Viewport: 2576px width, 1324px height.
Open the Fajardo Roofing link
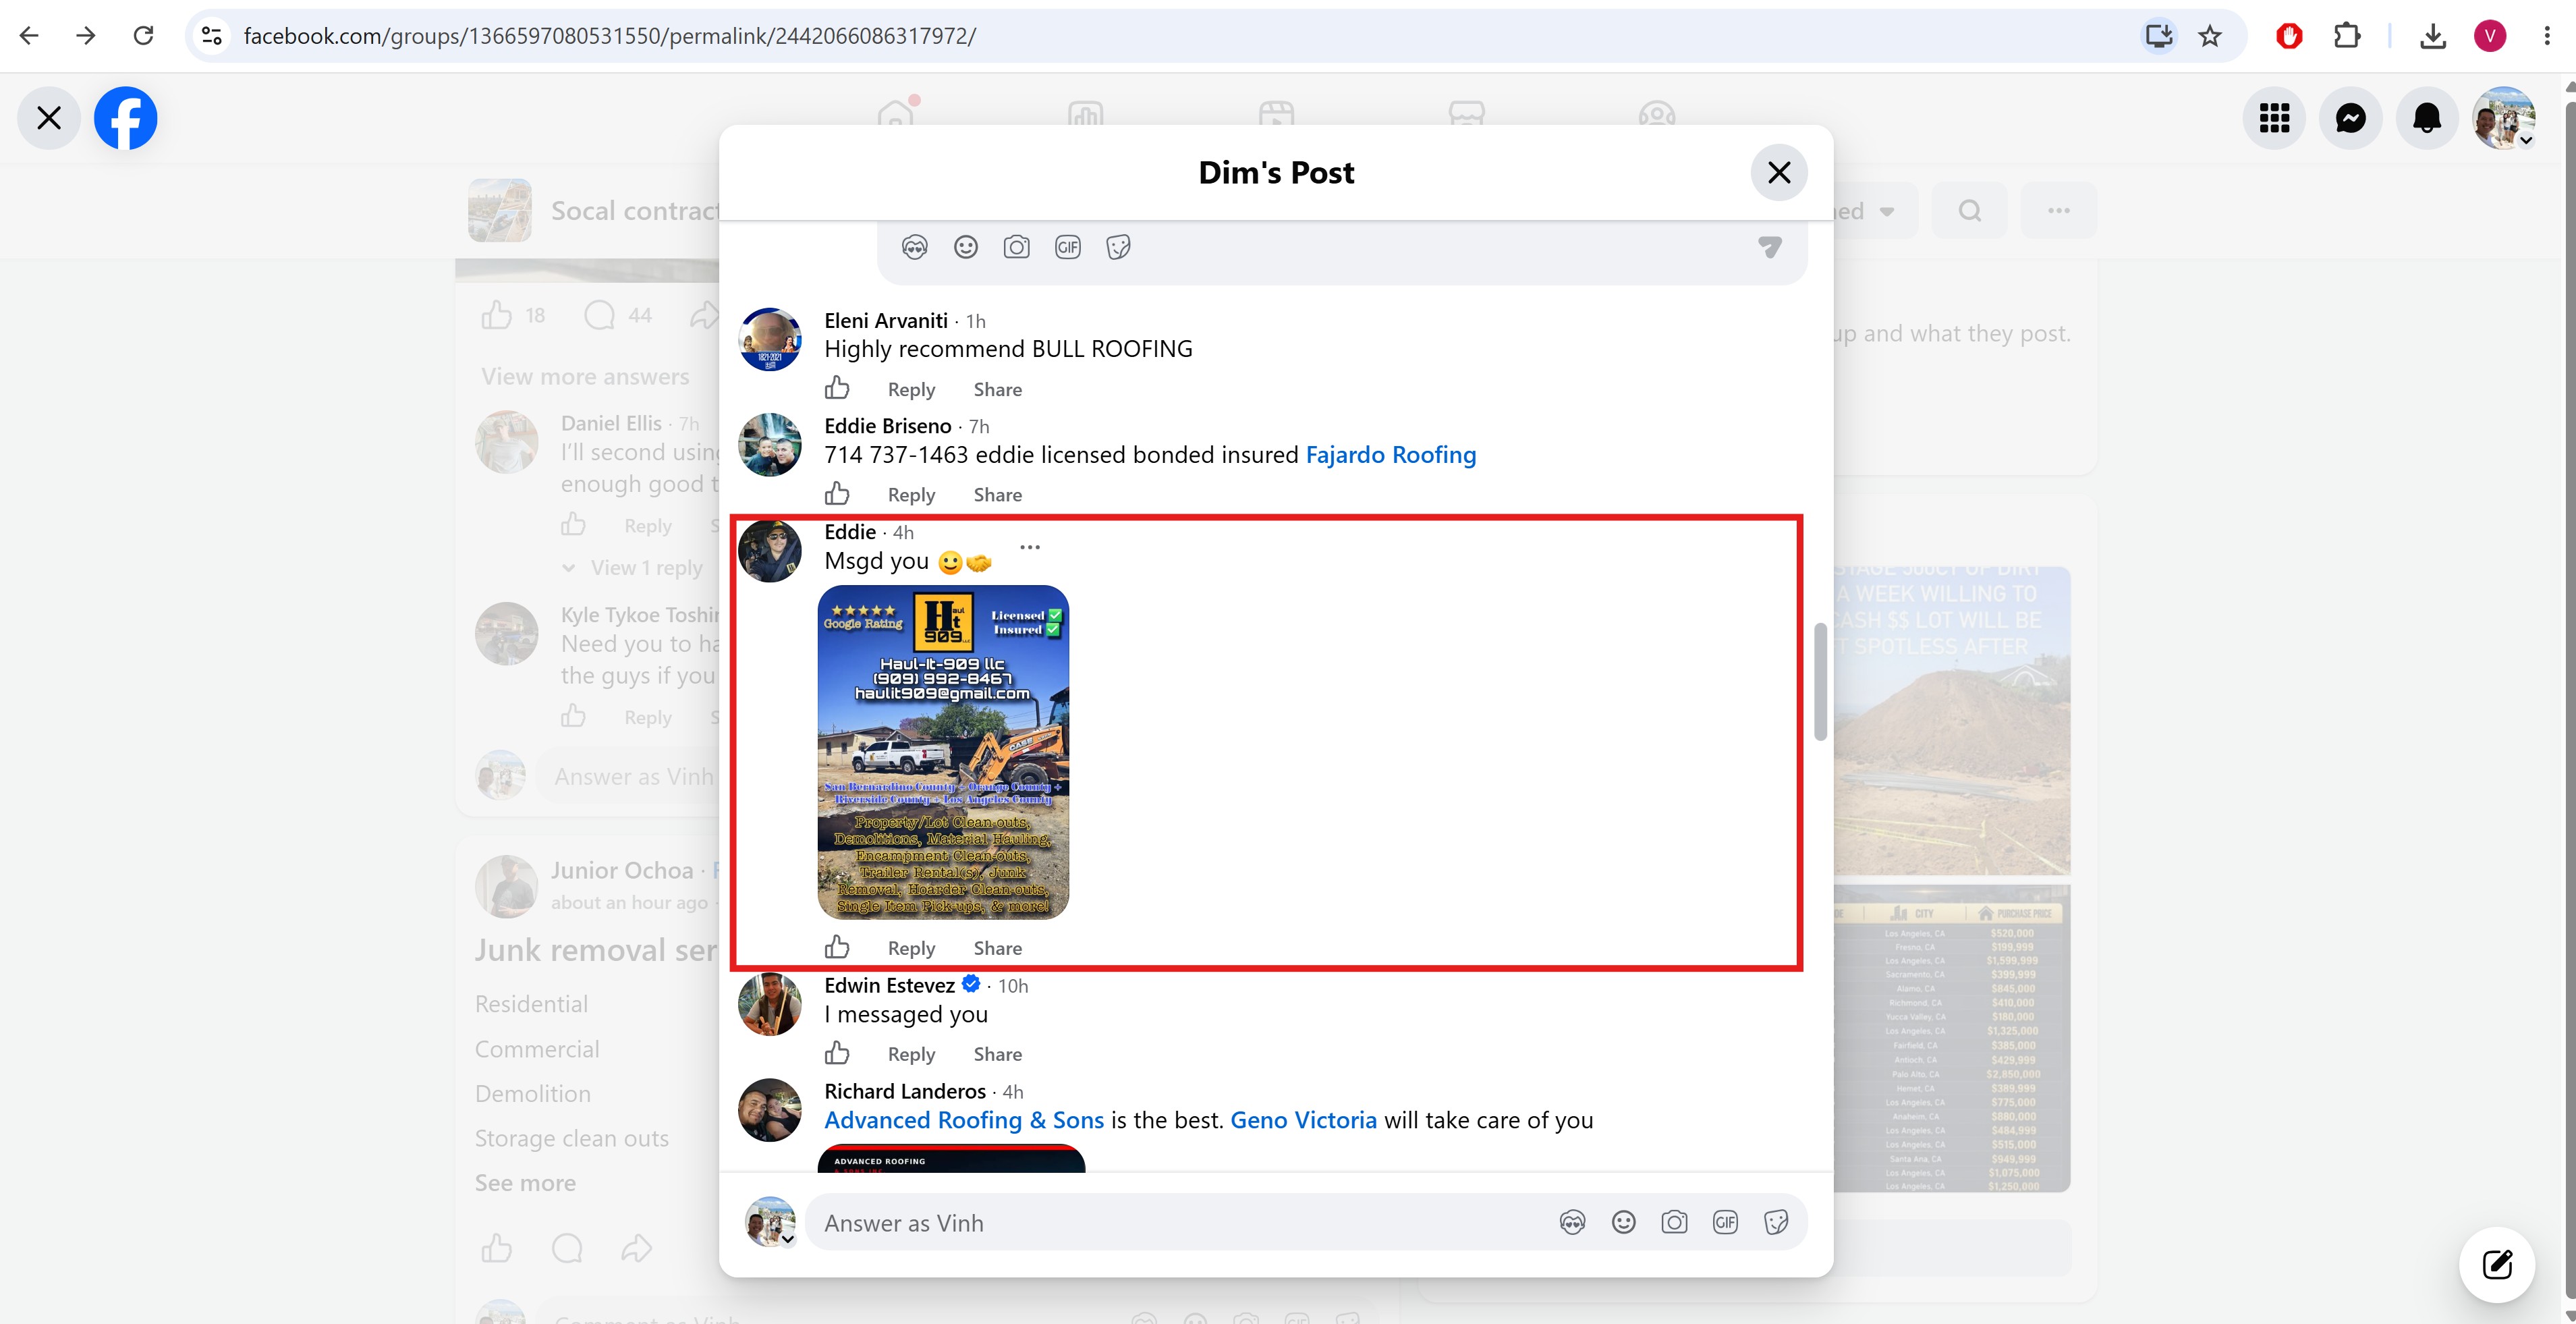click(1391, 455)
